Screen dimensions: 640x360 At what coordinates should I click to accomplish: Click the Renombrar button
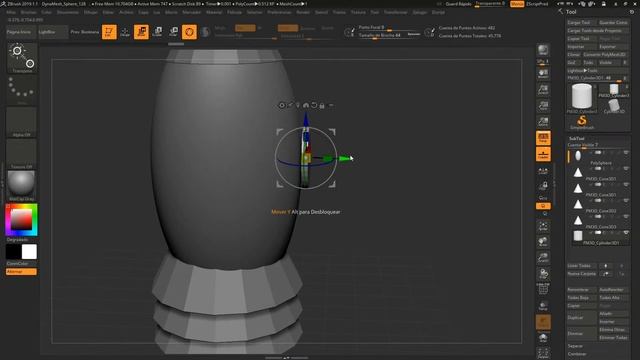coord(581,290)
